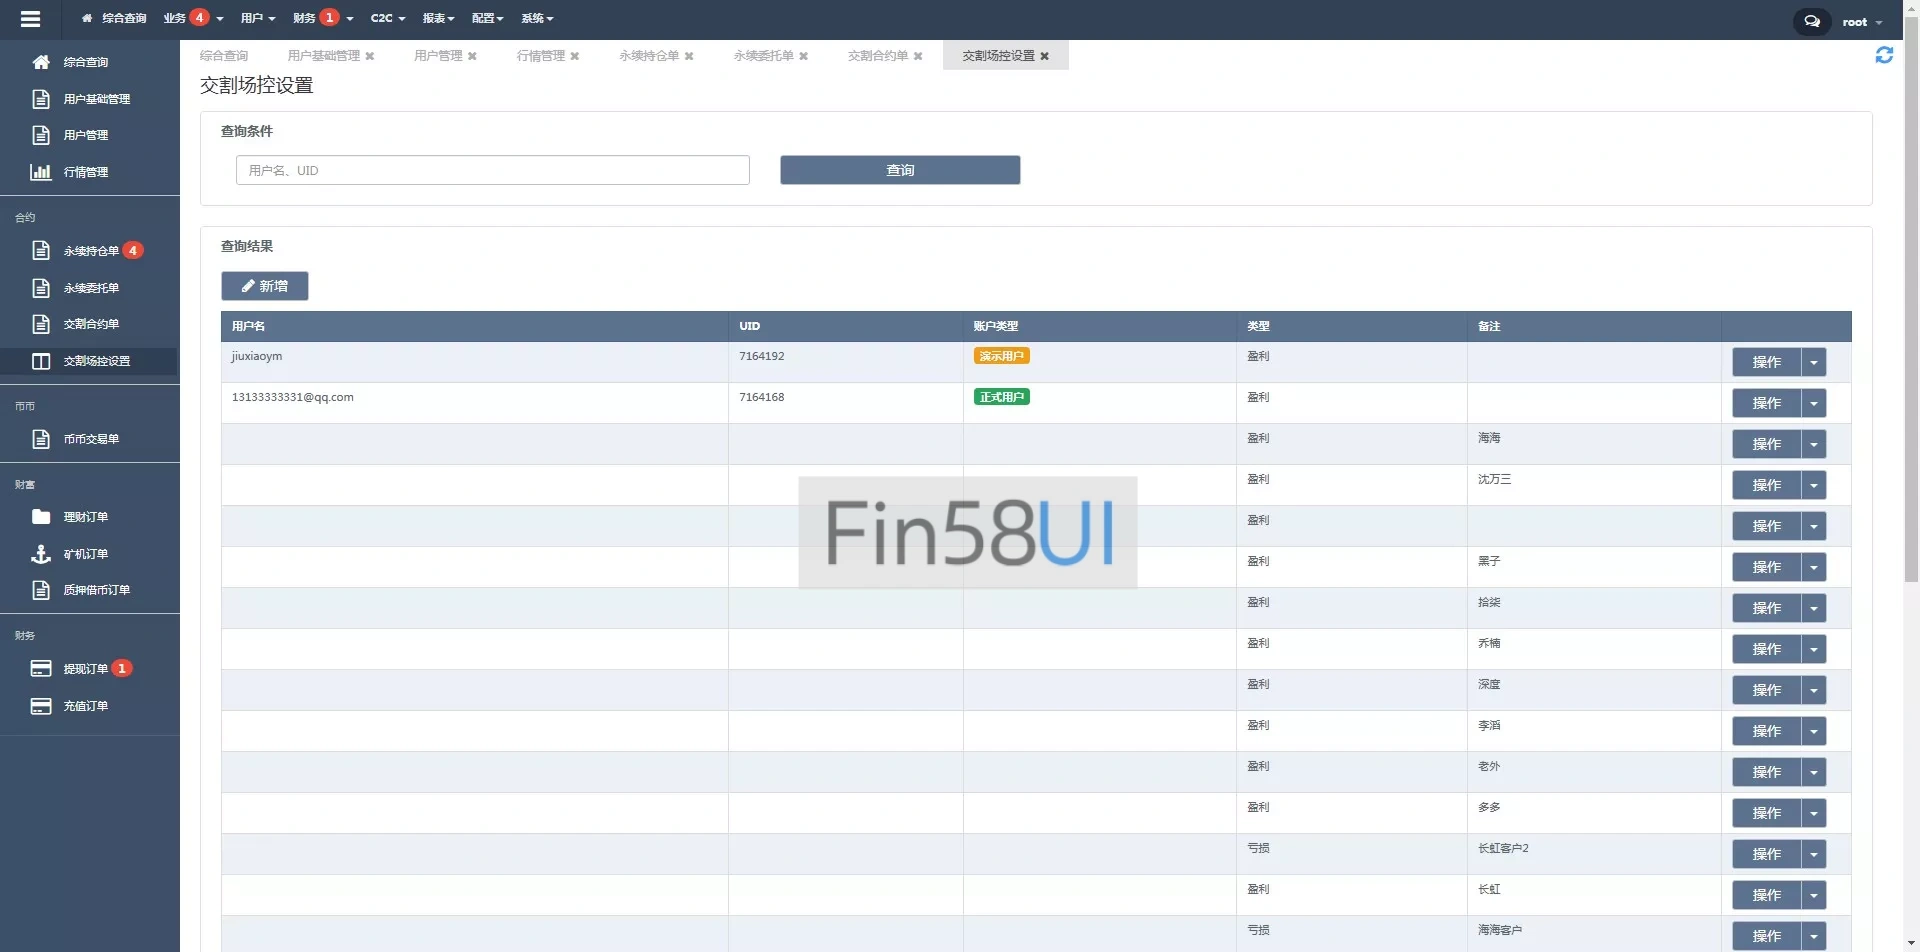1920x952 pixels.
Task: Click the vertical page scrollbar
Action: [x=1911, y=300]
